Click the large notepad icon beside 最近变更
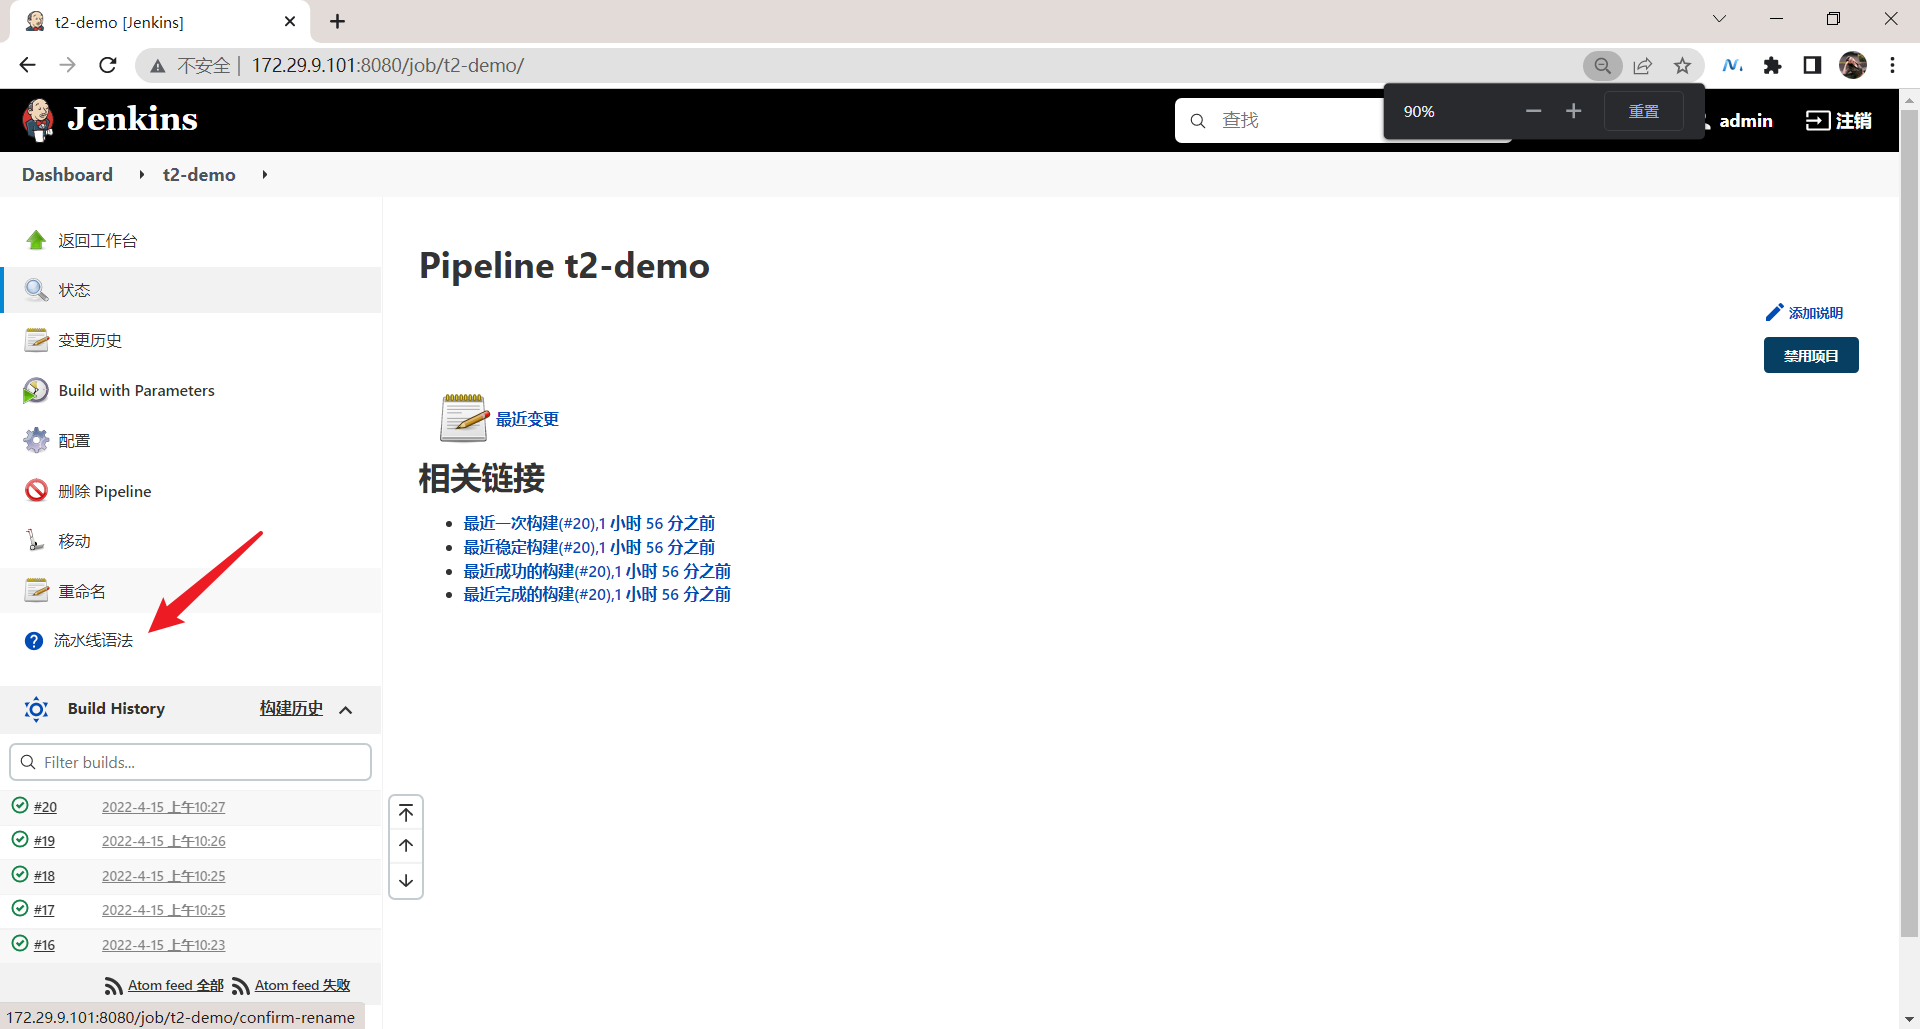 tap(464, 418)
